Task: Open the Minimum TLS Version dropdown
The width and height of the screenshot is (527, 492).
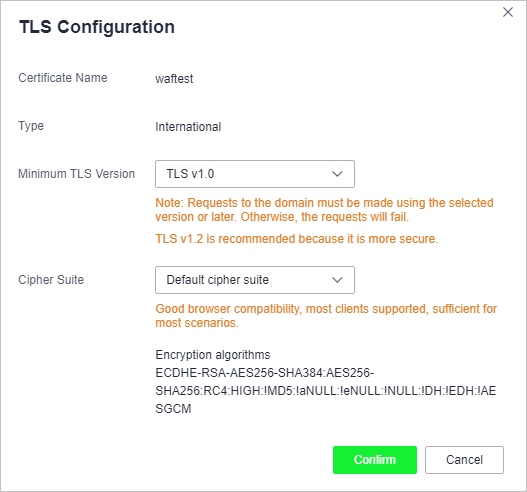Action: 255,174
